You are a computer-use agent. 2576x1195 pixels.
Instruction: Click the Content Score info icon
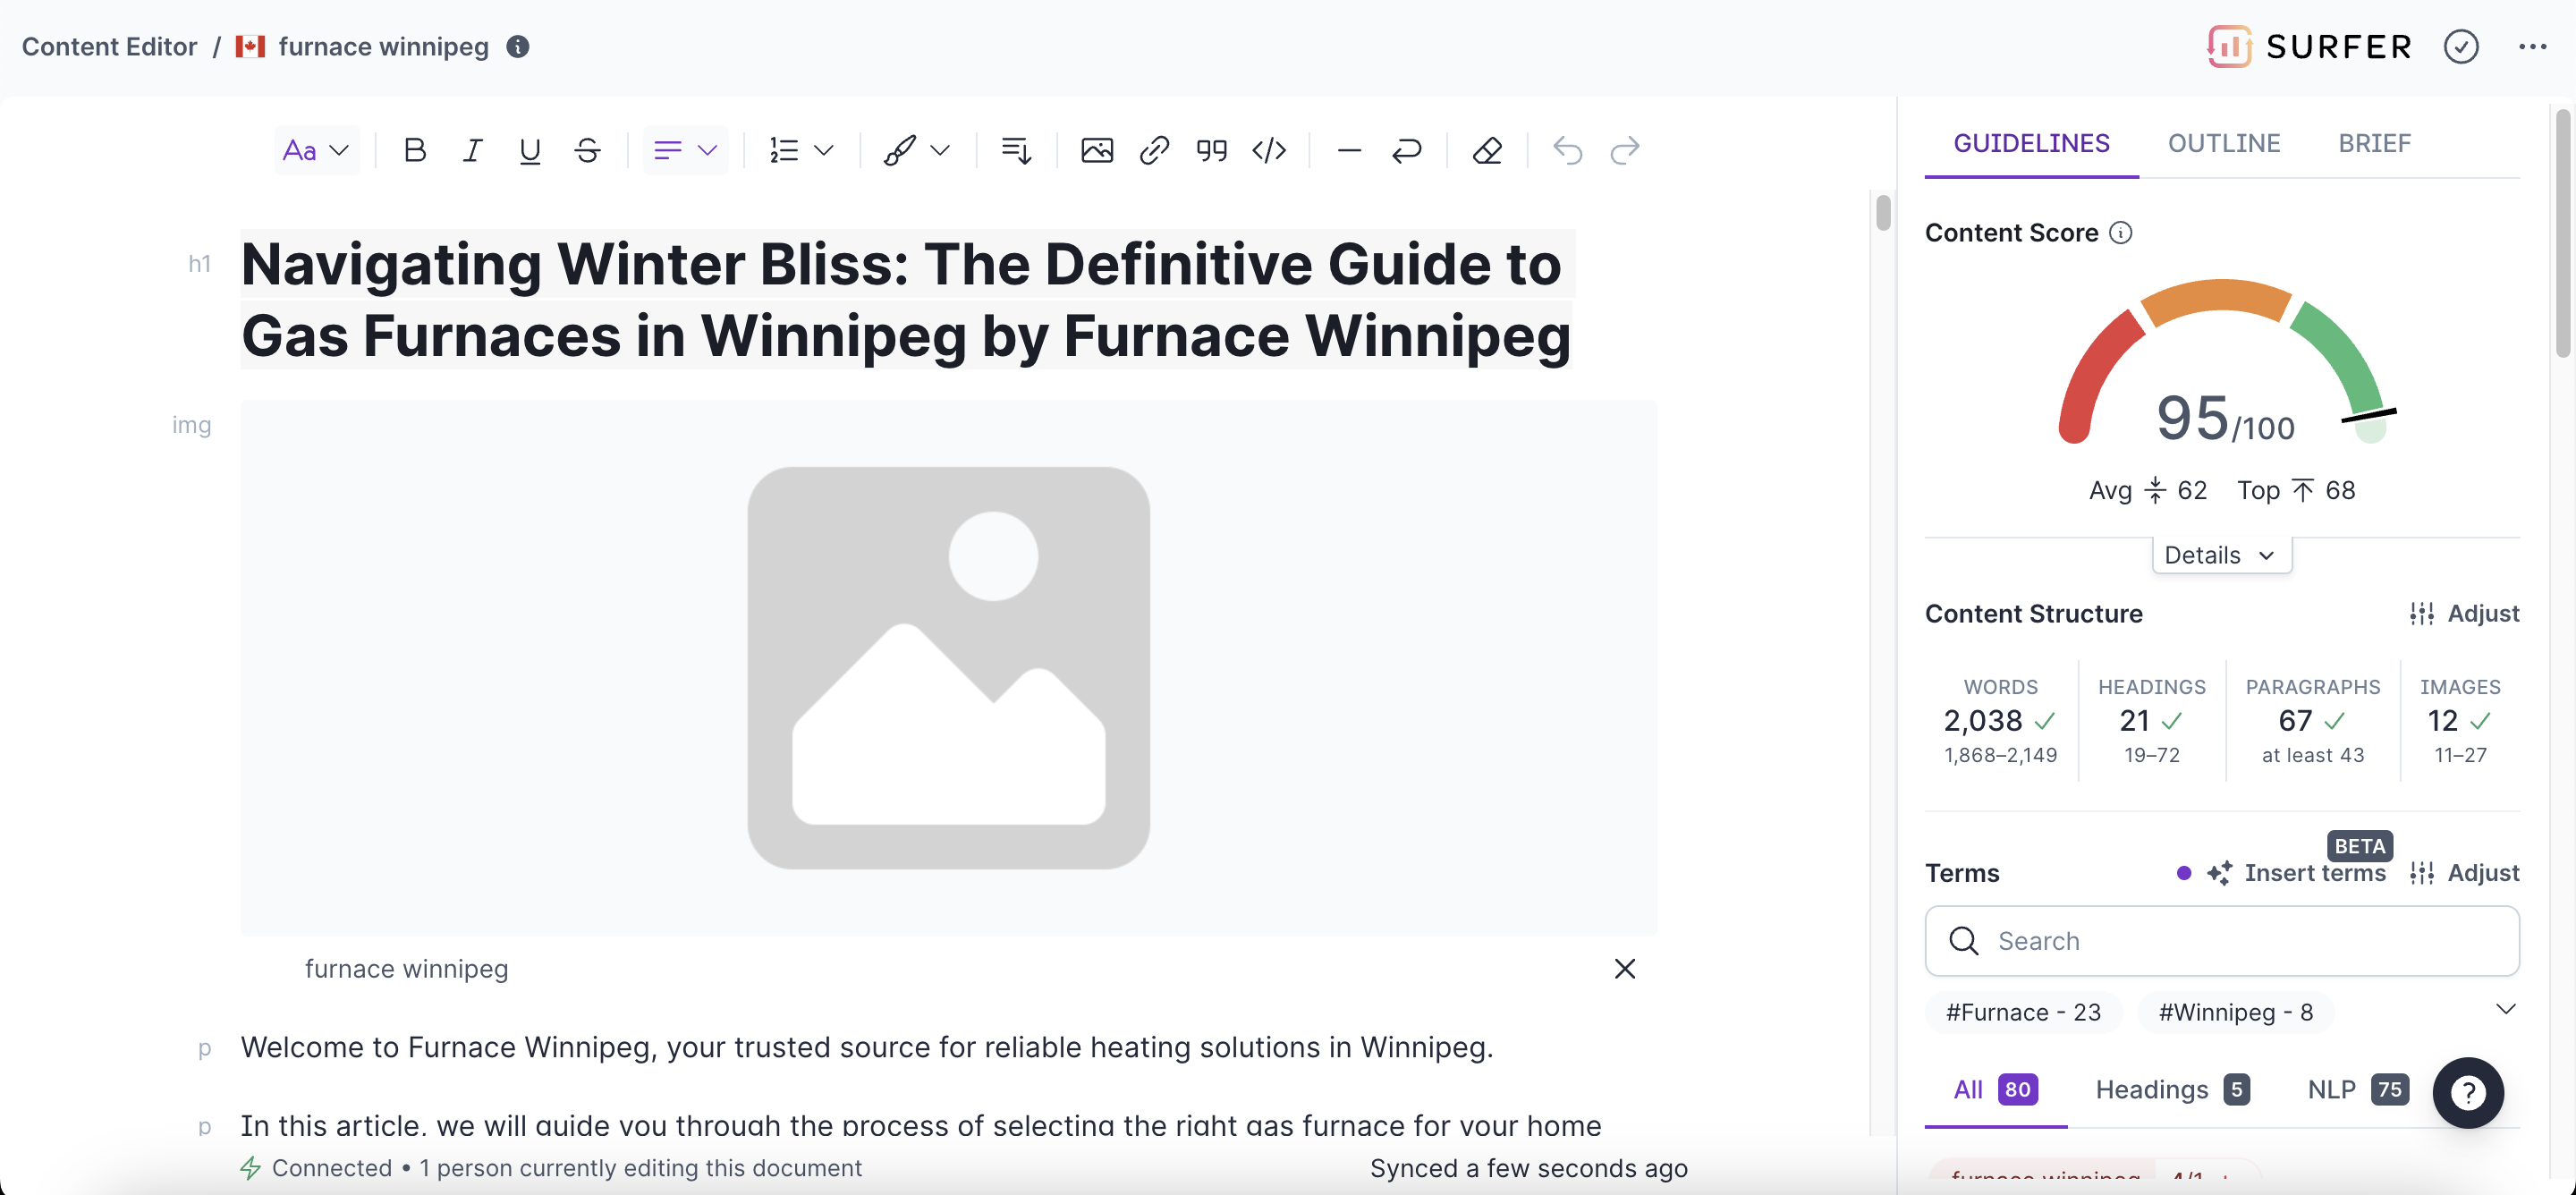[2120, 233]
